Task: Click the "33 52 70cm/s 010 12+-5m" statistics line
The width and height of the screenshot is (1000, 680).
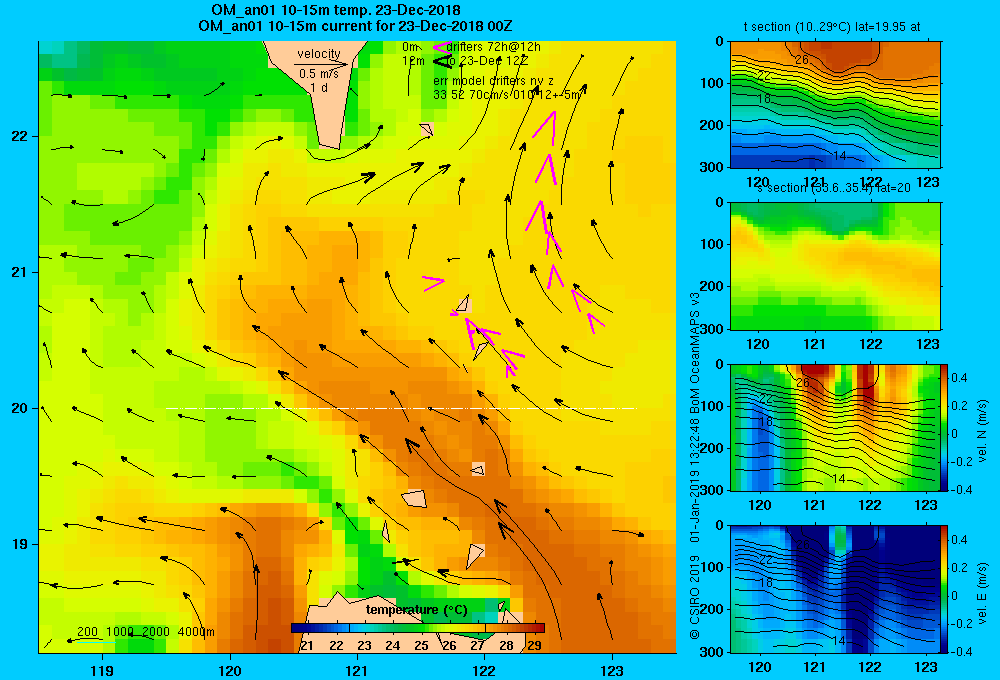Action: 507,95
